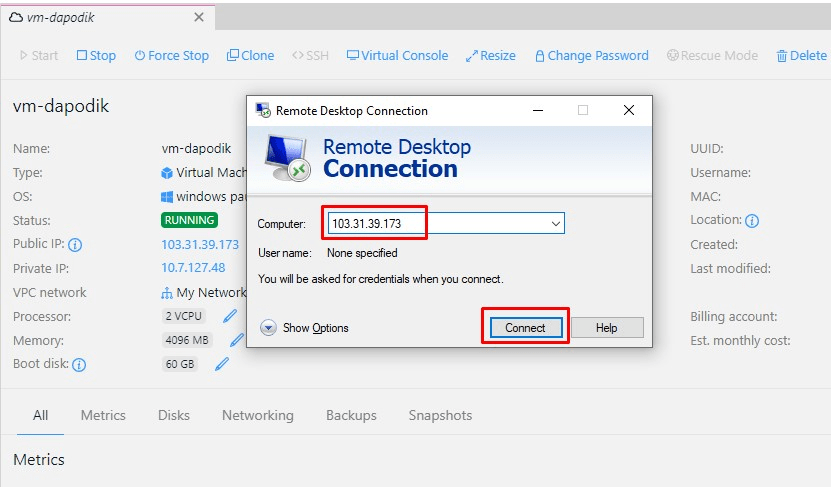The height and width of the screenshot is (487, 831).
Task: Edit Memory 4096 MB pencil icon
Action: (x=236, y=340)
